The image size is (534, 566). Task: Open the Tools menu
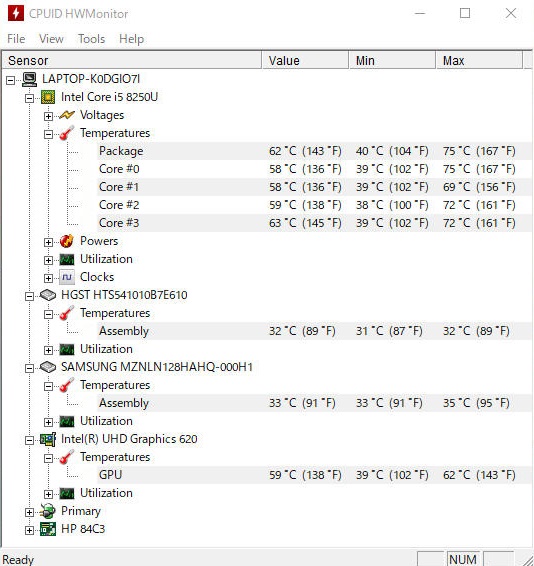(91, 39)
